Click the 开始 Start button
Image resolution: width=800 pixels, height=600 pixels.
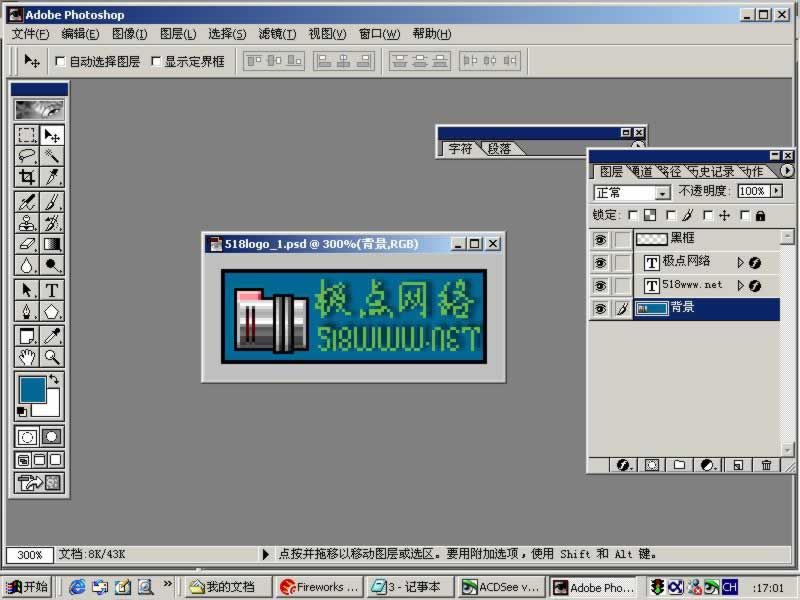(x=27, y=587)
